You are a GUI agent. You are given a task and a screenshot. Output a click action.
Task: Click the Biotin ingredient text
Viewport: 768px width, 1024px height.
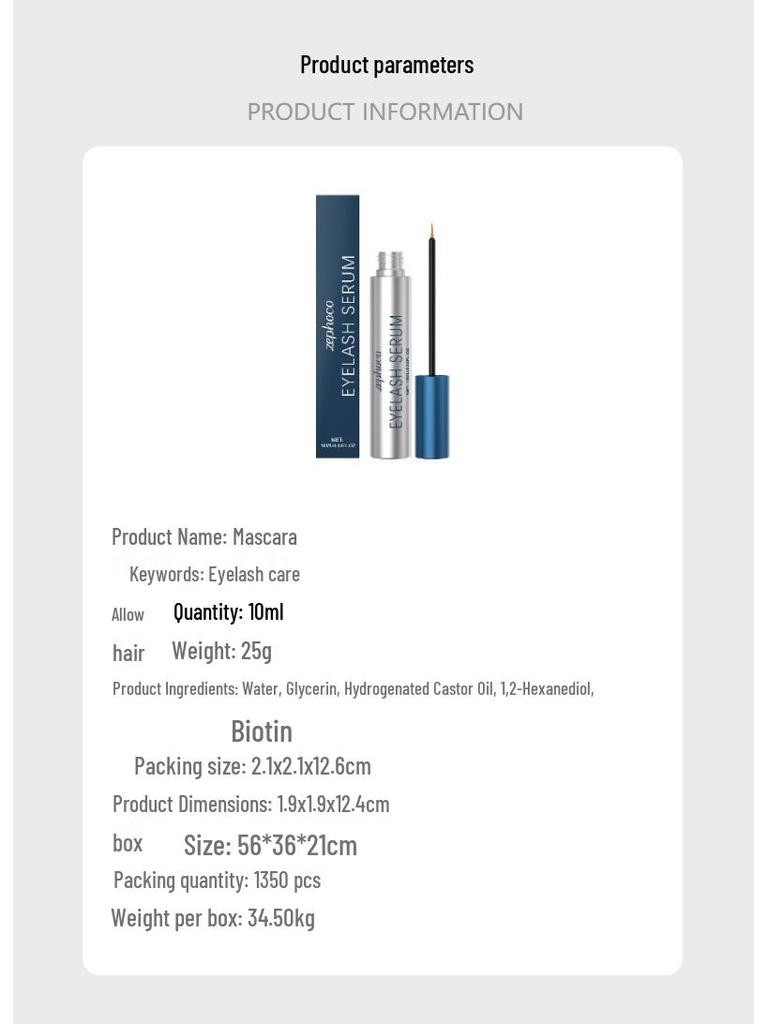[x=261, y=731]
